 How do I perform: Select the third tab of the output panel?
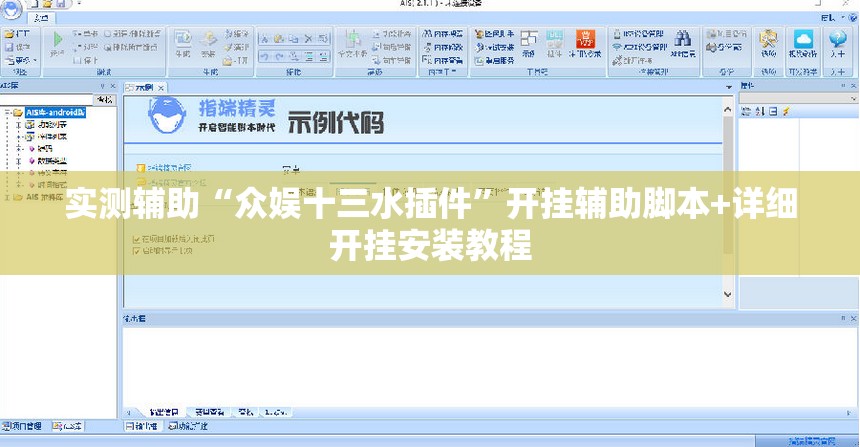click(246, 412)
